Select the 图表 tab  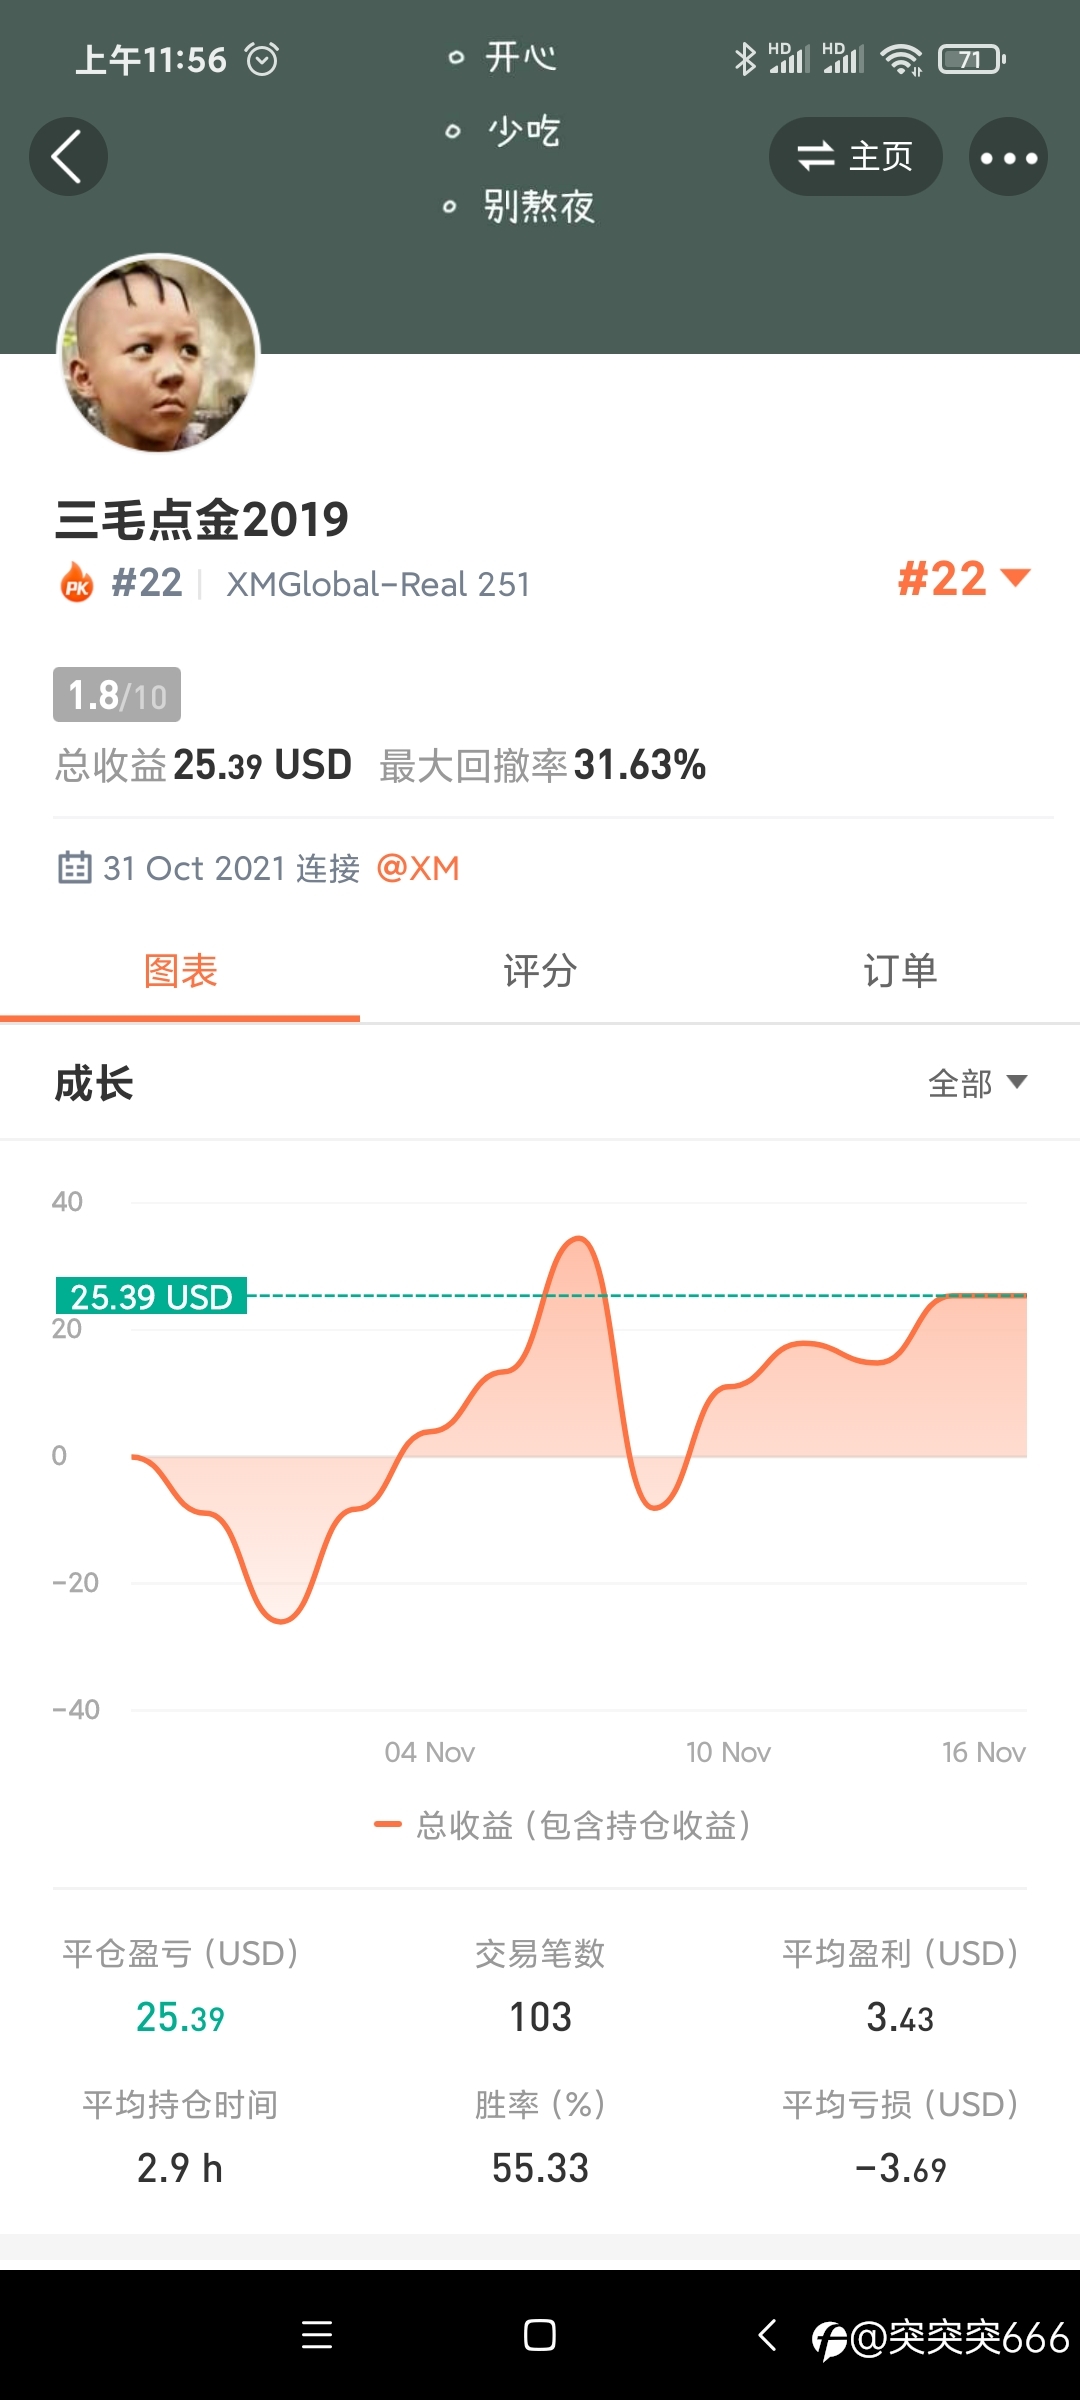pos(180,971)
